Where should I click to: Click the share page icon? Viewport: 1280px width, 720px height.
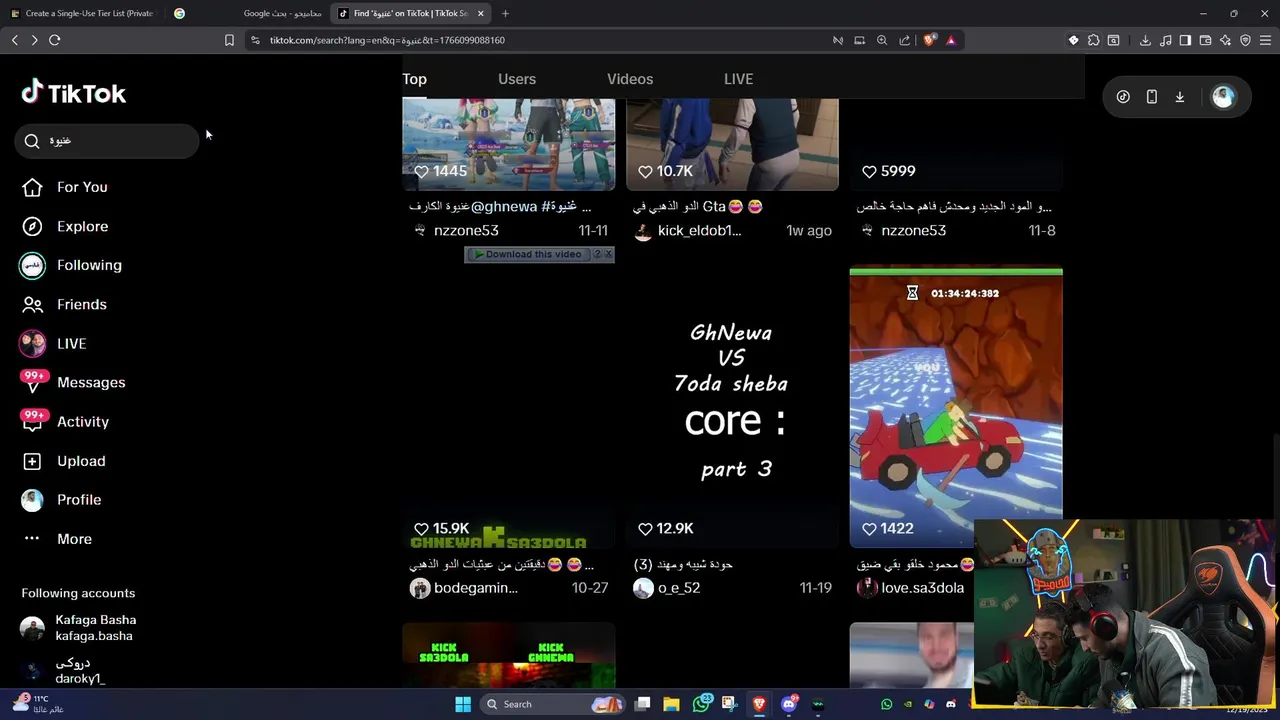click(x=905, y=40)
